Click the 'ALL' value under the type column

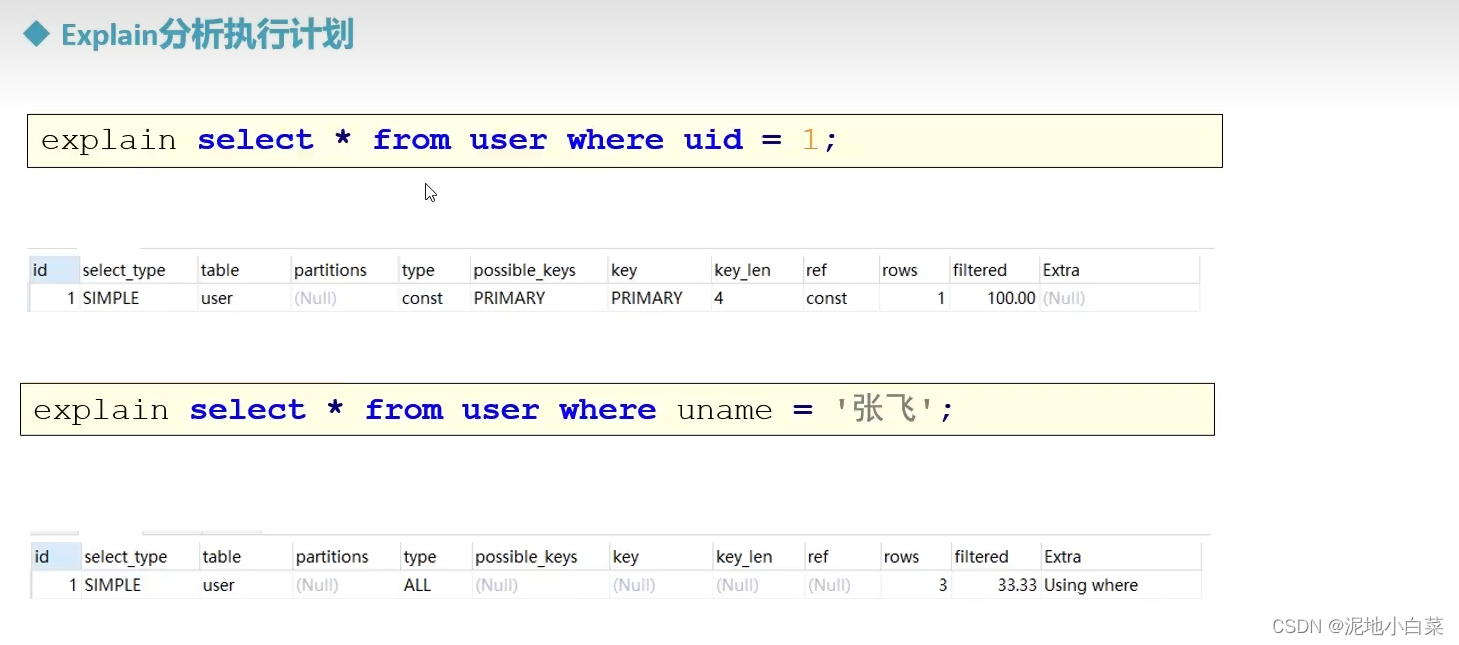tap(418, 585)
